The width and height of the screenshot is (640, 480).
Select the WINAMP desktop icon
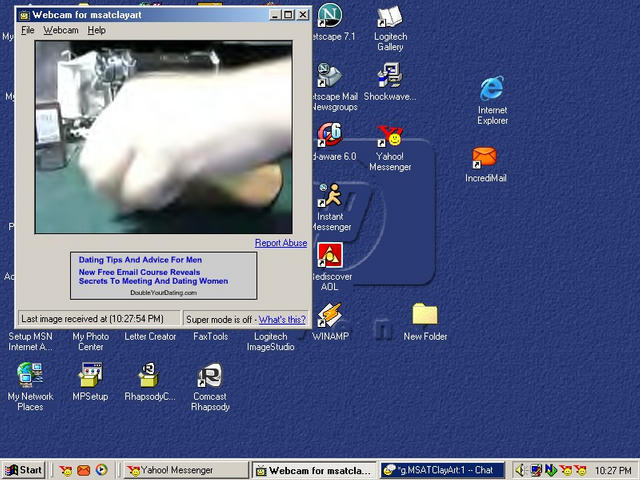pyautogui.click(x=330, y=315)
